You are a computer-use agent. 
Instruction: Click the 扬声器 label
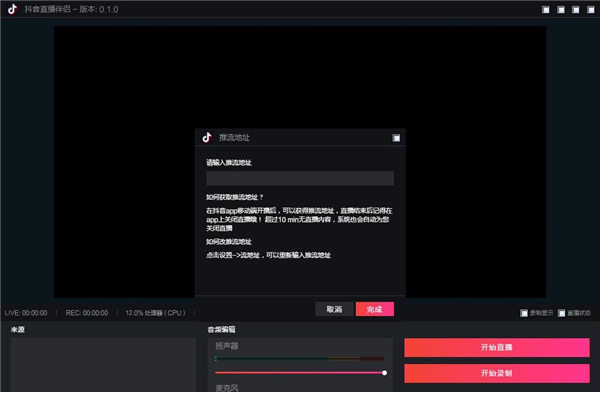coord(227,346)
